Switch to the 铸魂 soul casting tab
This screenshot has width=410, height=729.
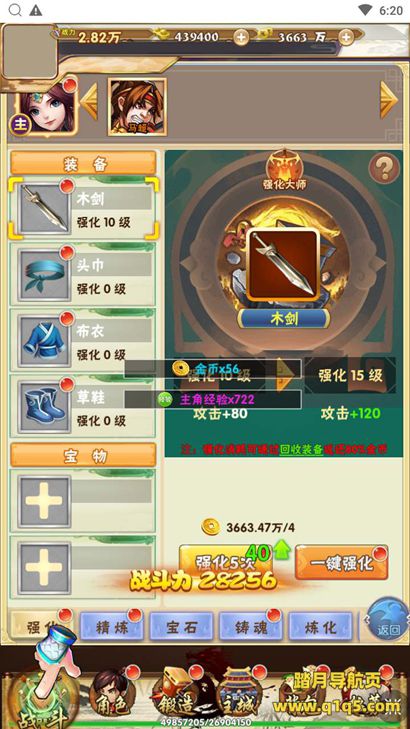pos(251,627)
